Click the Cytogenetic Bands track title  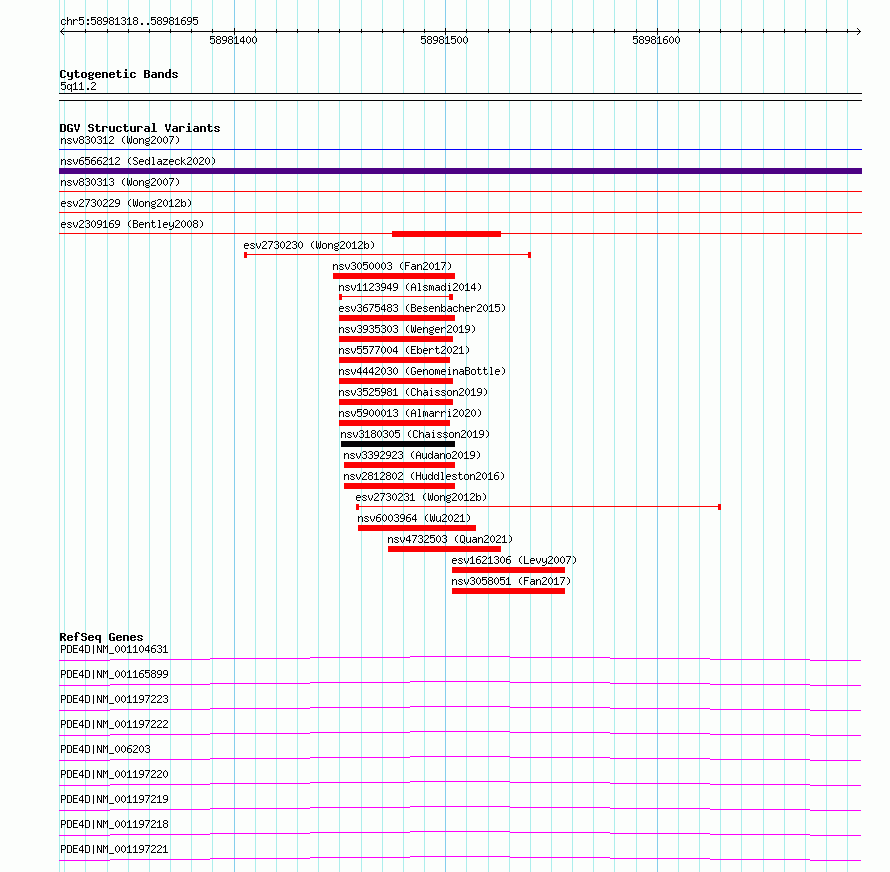[119, 74]
